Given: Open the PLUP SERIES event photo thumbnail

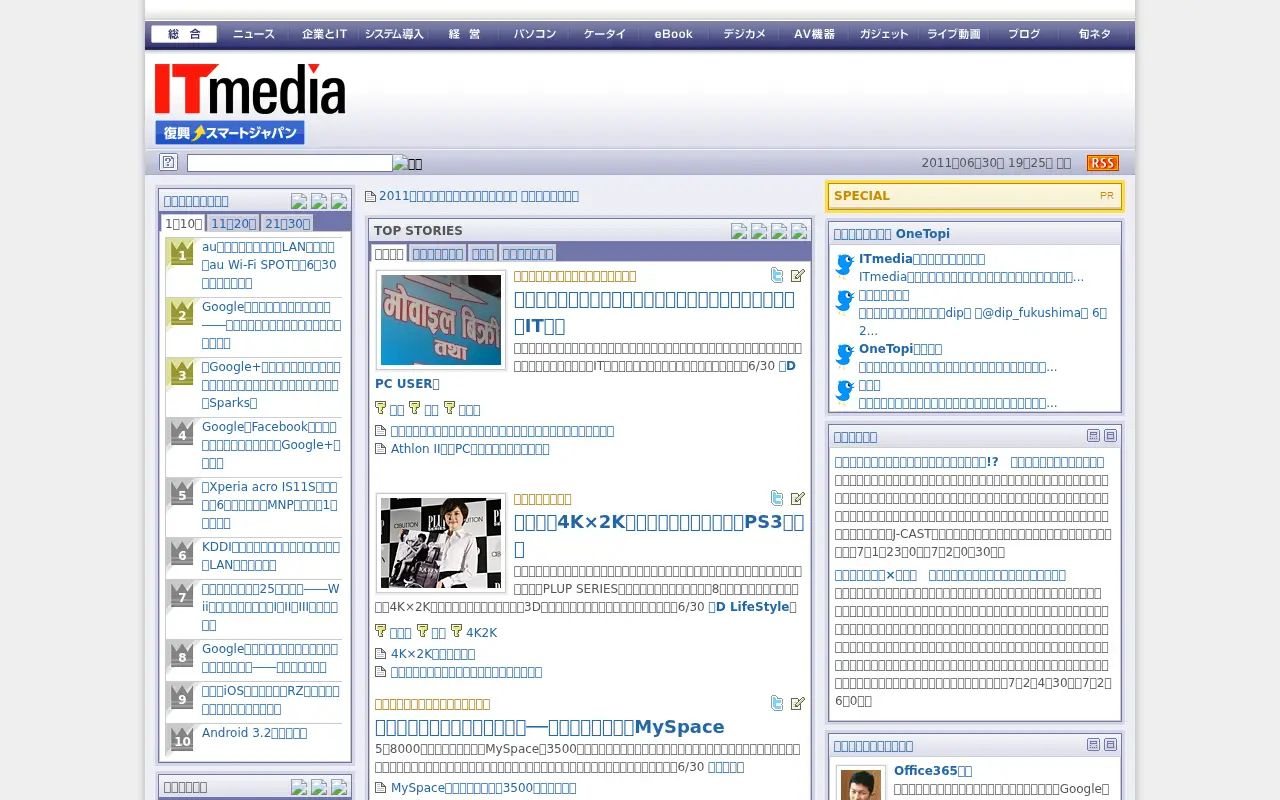Looking at the screenshot, I should [441, 543].
